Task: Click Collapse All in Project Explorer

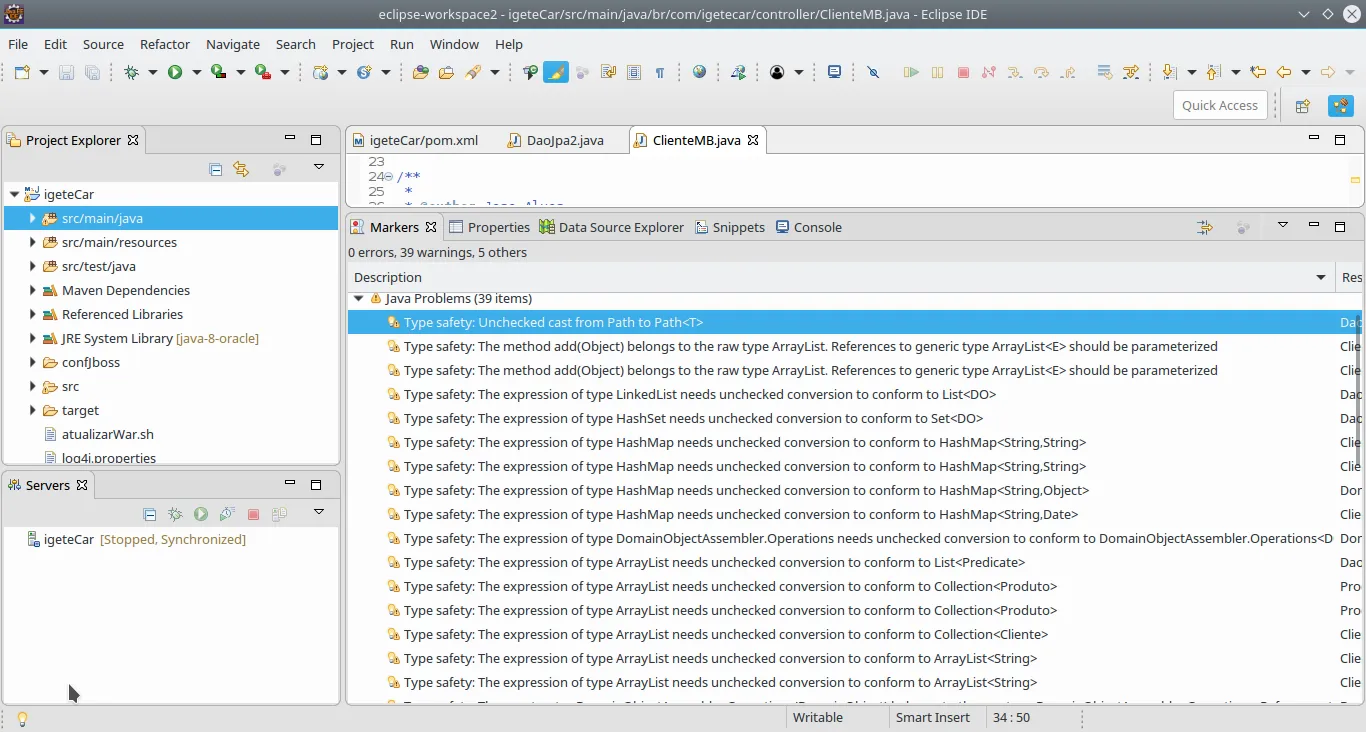Action: click(215, 169)
